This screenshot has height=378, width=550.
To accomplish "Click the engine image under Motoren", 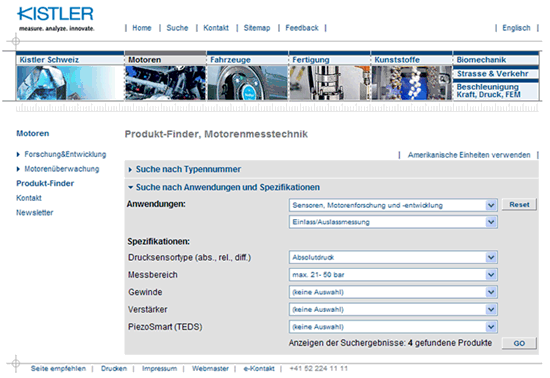I will [166, 83].
